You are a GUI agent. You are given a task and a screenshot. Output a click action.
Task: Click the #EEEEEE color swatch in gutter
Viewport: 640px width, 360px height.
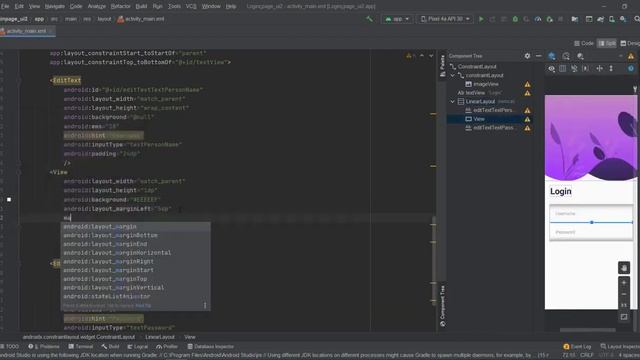pos(9,200)
